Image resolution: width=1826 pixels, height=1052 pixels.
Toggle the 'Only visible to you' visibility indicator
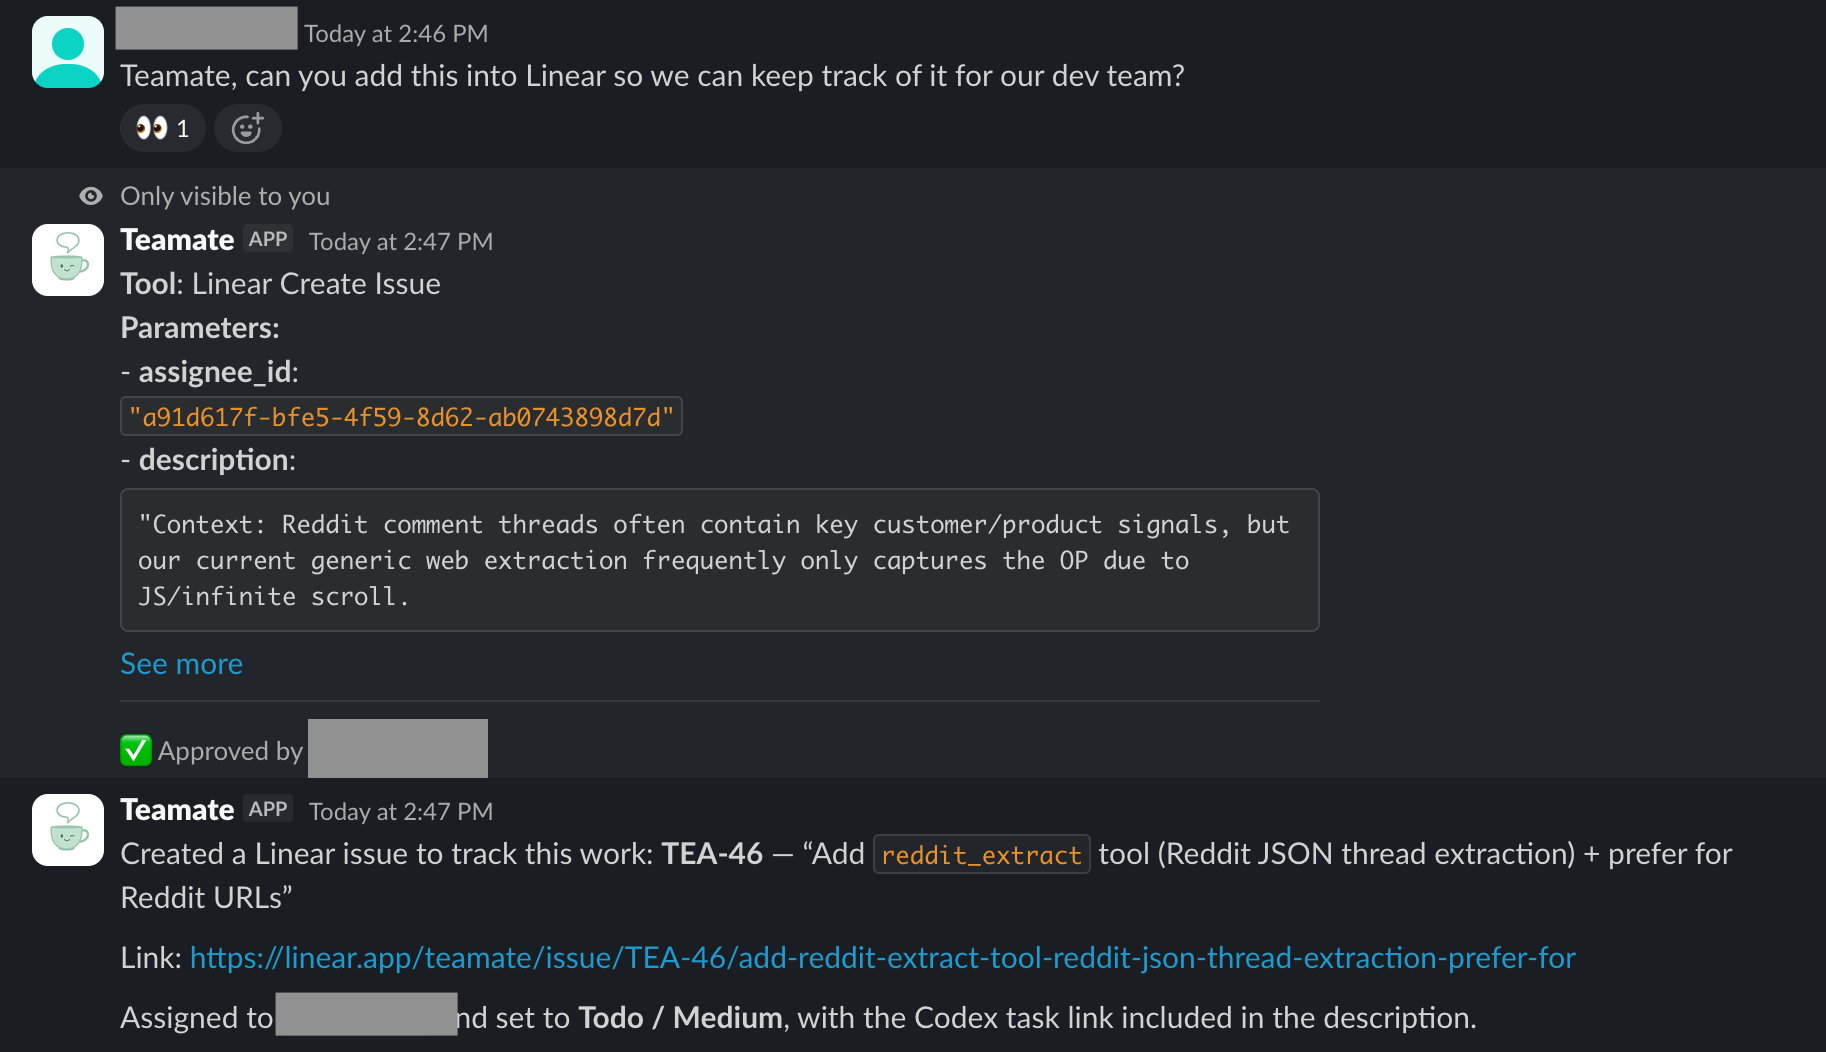pyautogui.click(x=90, y=196)
